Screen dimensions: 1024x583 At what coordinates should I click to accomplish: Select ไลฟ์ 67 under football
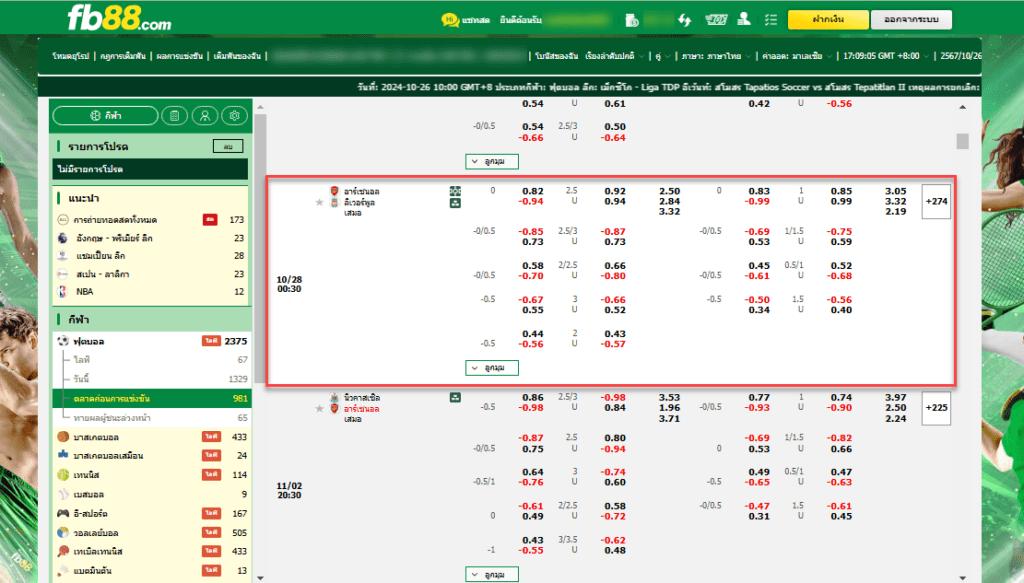click(x=152, y=360)
